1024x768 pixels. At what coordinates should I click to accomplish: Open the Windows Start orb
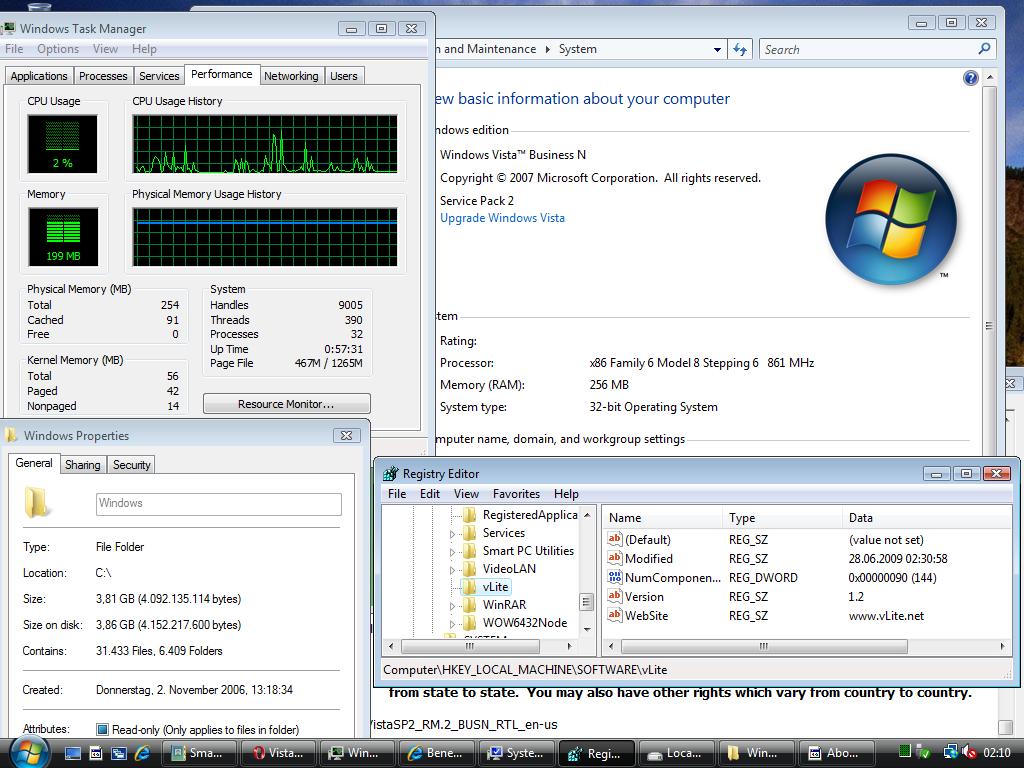(27, 752)
